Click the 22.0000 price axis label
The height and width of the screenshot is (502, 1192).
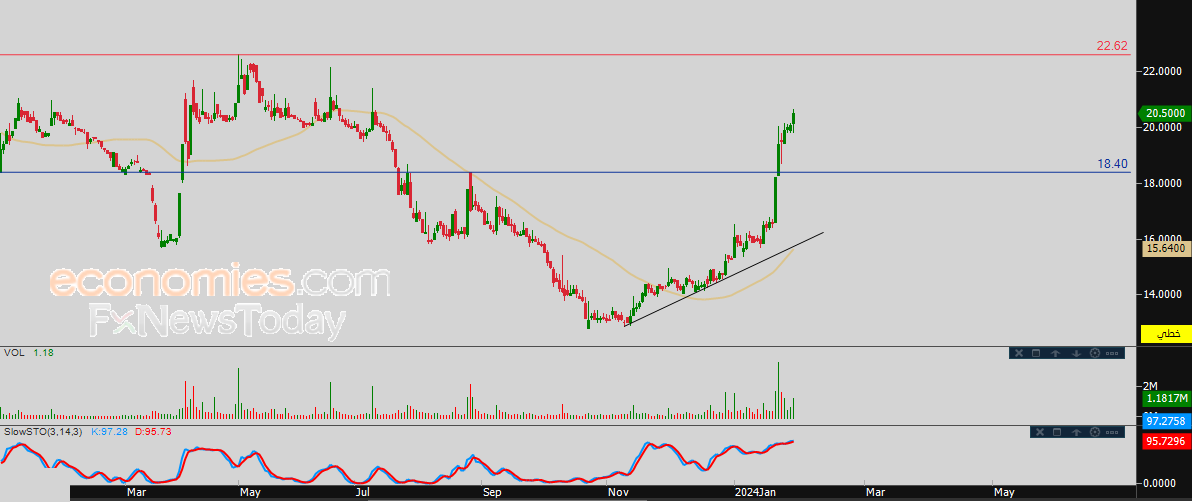1164,71
